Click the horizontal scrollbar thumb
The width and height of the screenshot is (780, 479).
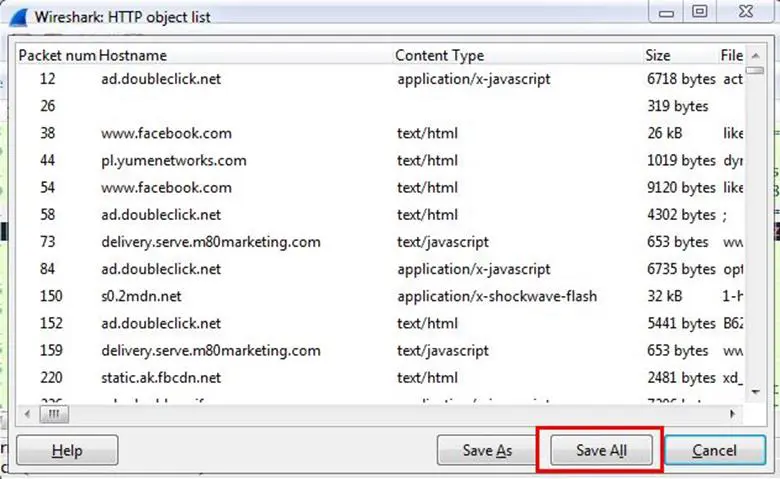(52, 412)
